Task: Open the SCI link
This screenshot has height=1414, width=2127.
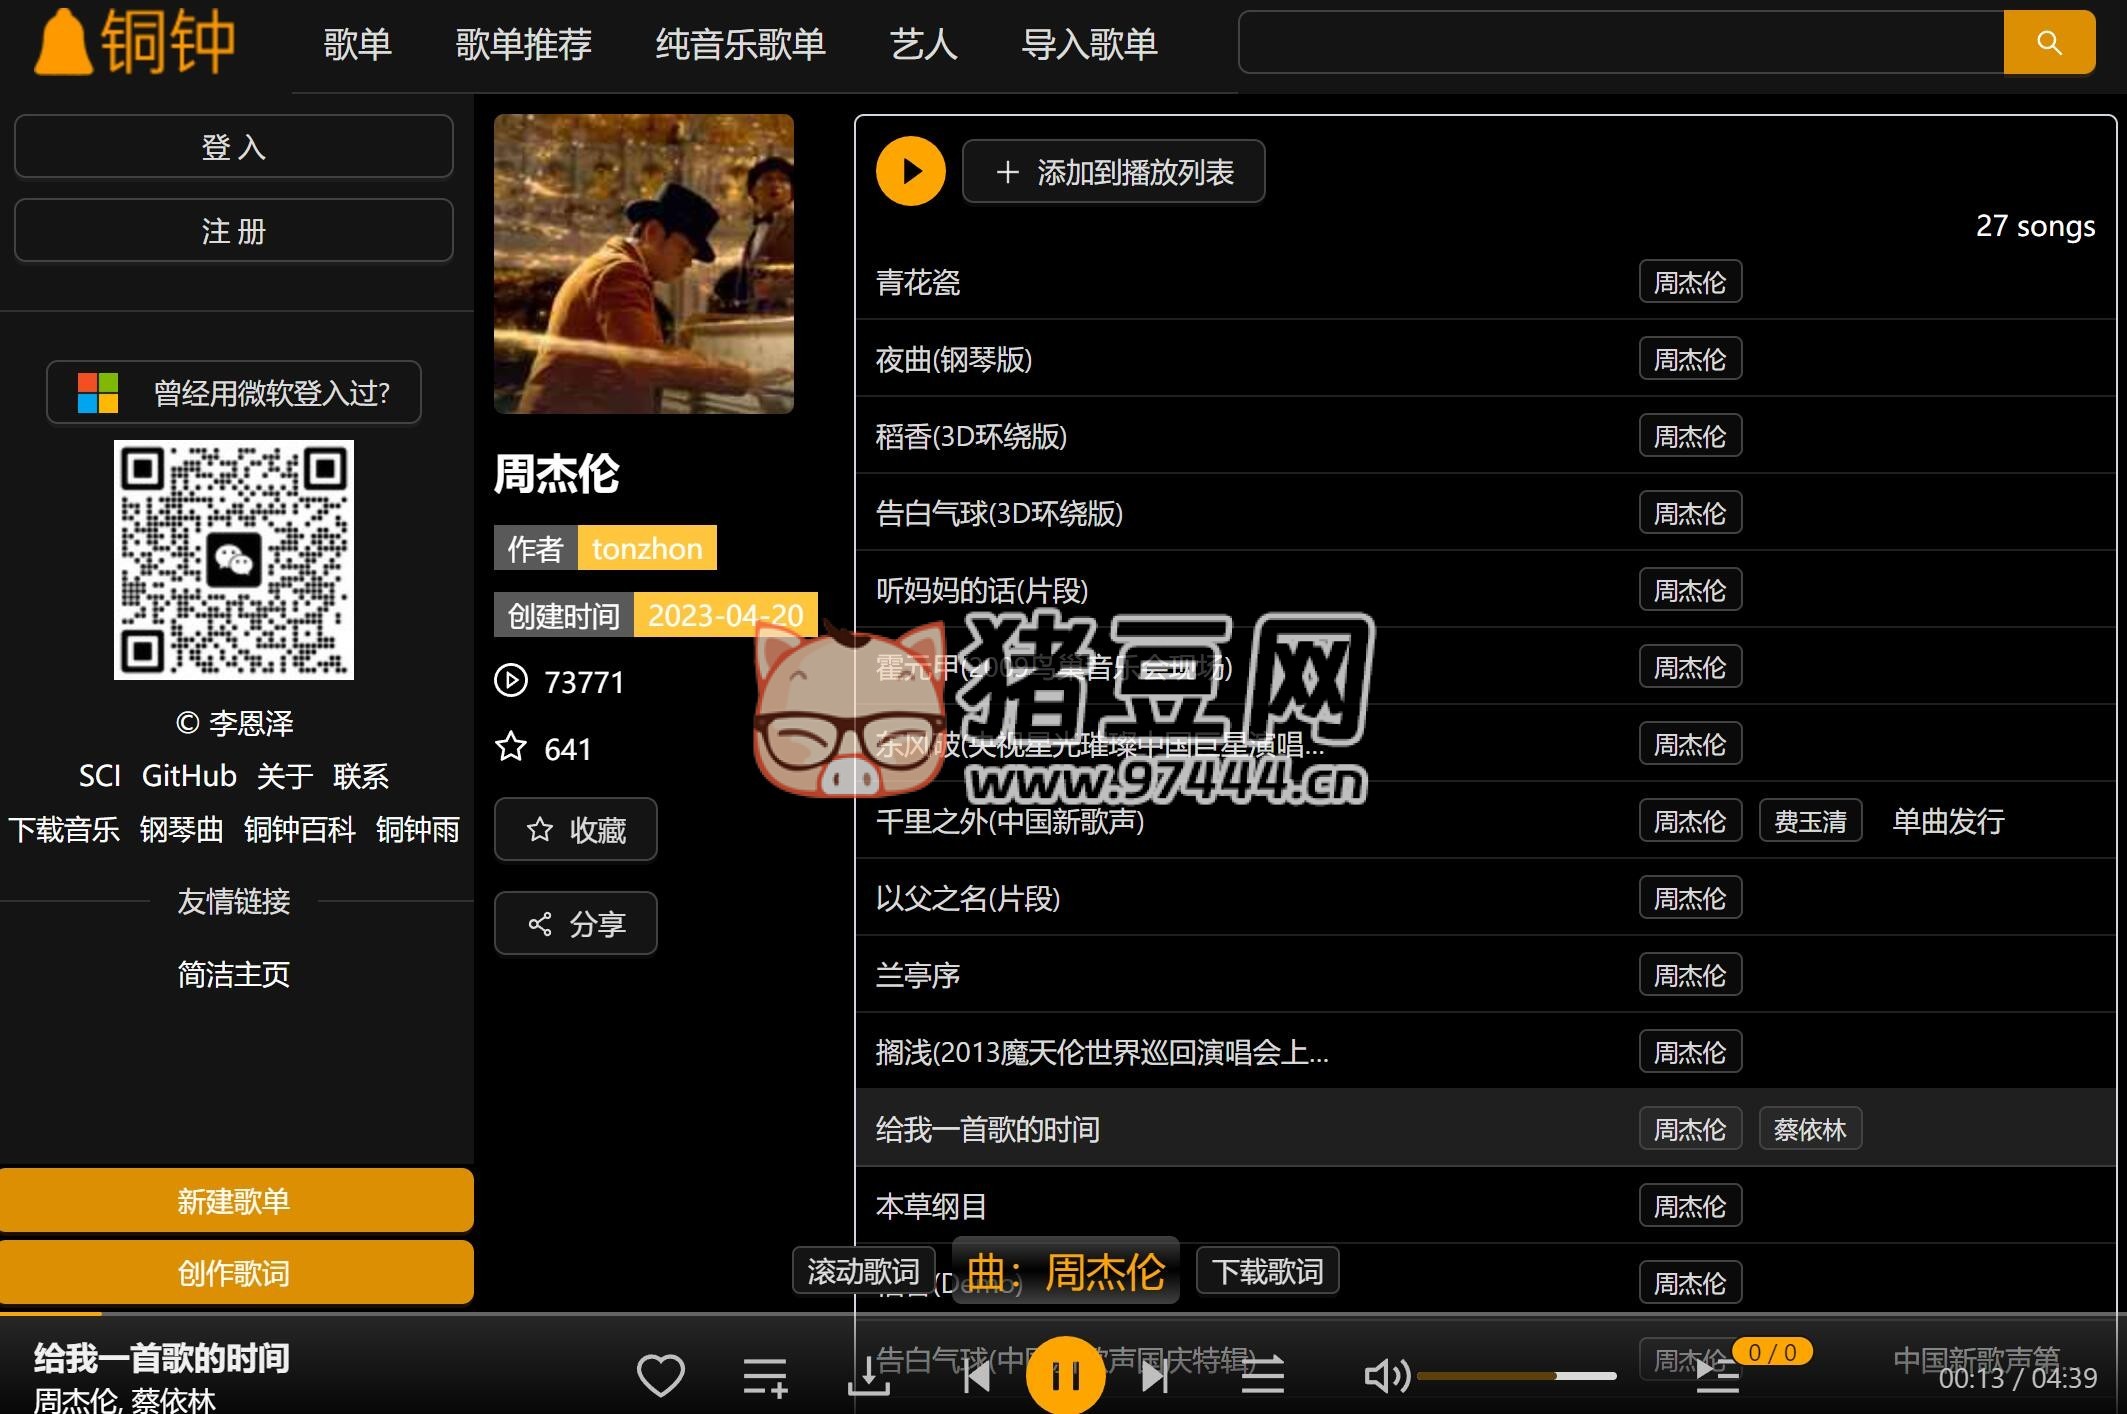Action: pyautogui.click(x=100, y=776)
